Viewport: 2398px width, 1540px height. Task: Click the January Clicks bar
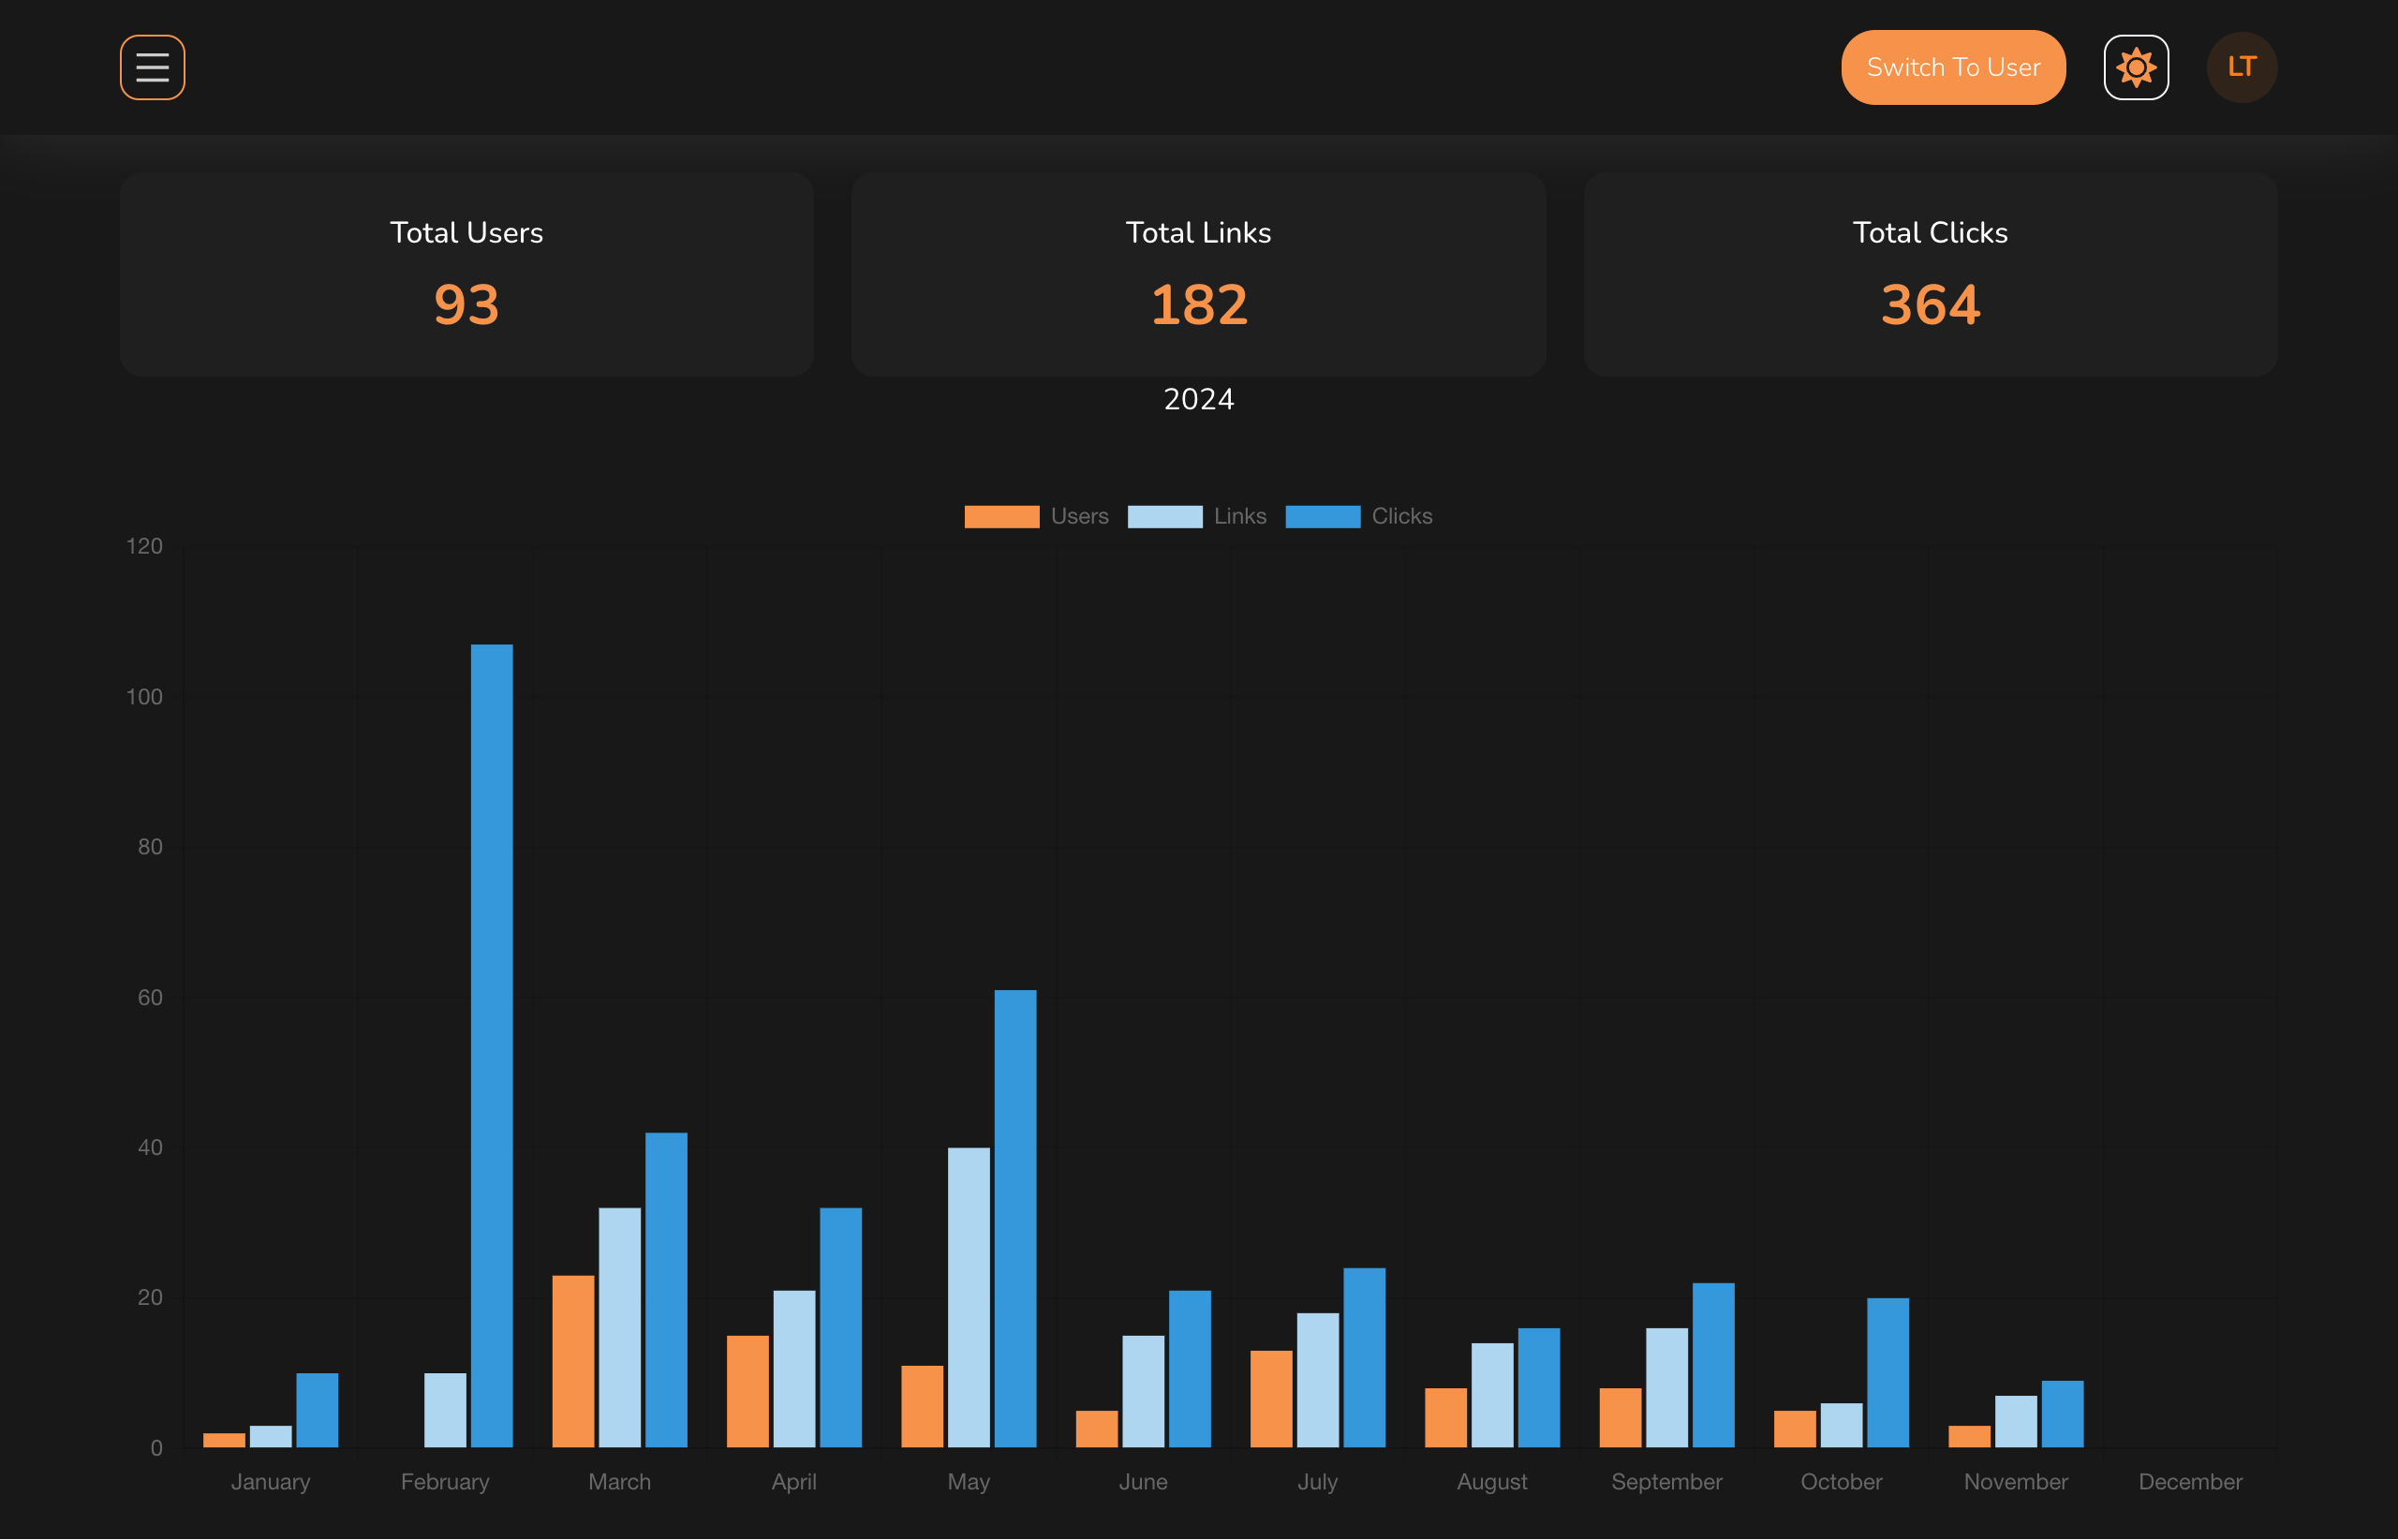pos(317,1410)
